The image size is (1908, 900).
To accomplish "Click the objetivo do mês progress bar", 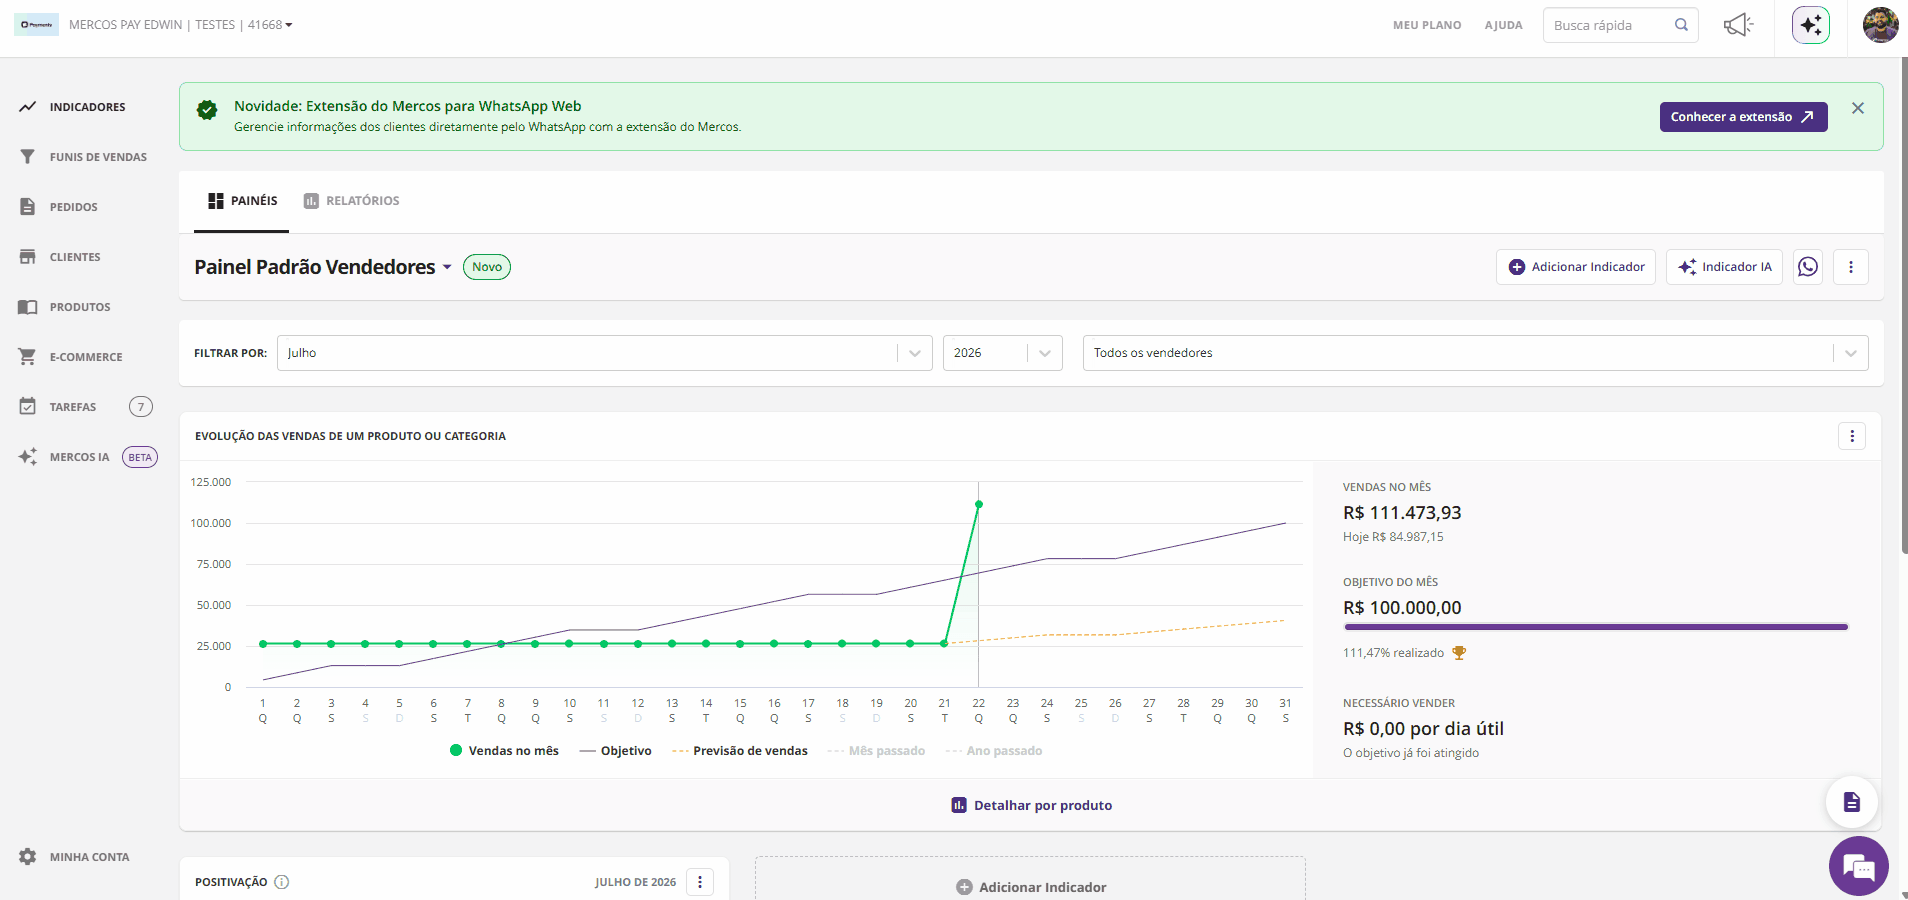I will pyautogui.click(x=1596, y=627).
